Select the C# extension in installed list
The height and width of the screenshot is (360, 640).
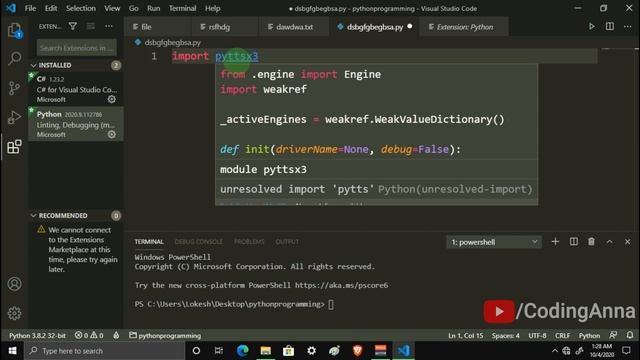pos(76,89)
